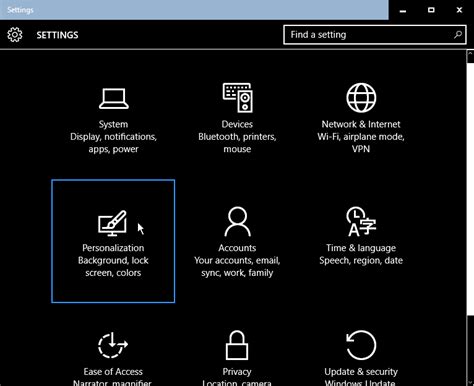Click the Devices label text
The image size is (474, 386).
tap(237, 124)
